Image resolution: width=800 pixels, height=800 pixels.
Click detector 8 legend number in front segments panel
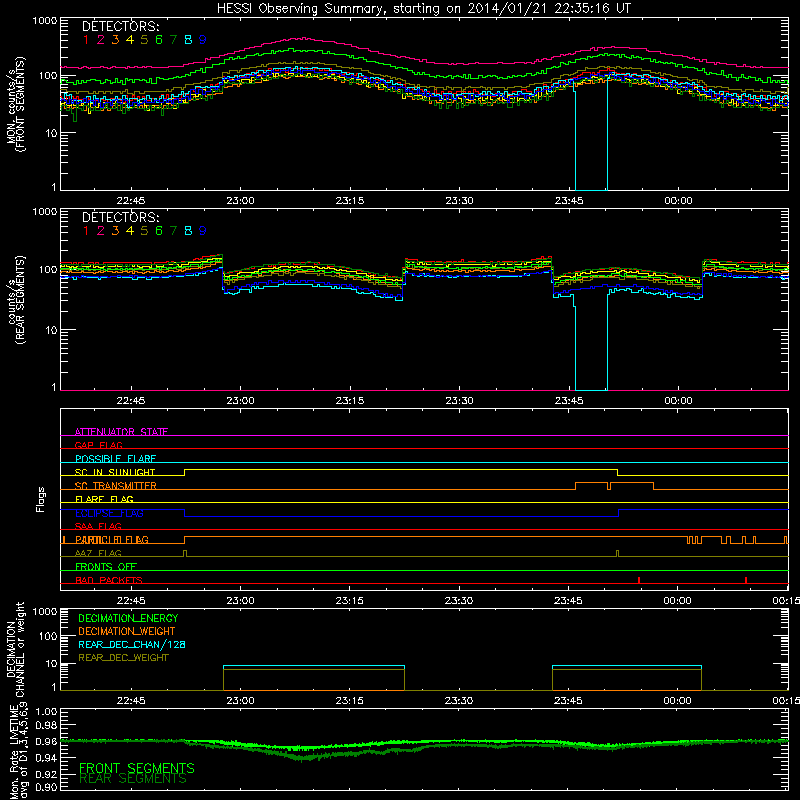(188, 40)
